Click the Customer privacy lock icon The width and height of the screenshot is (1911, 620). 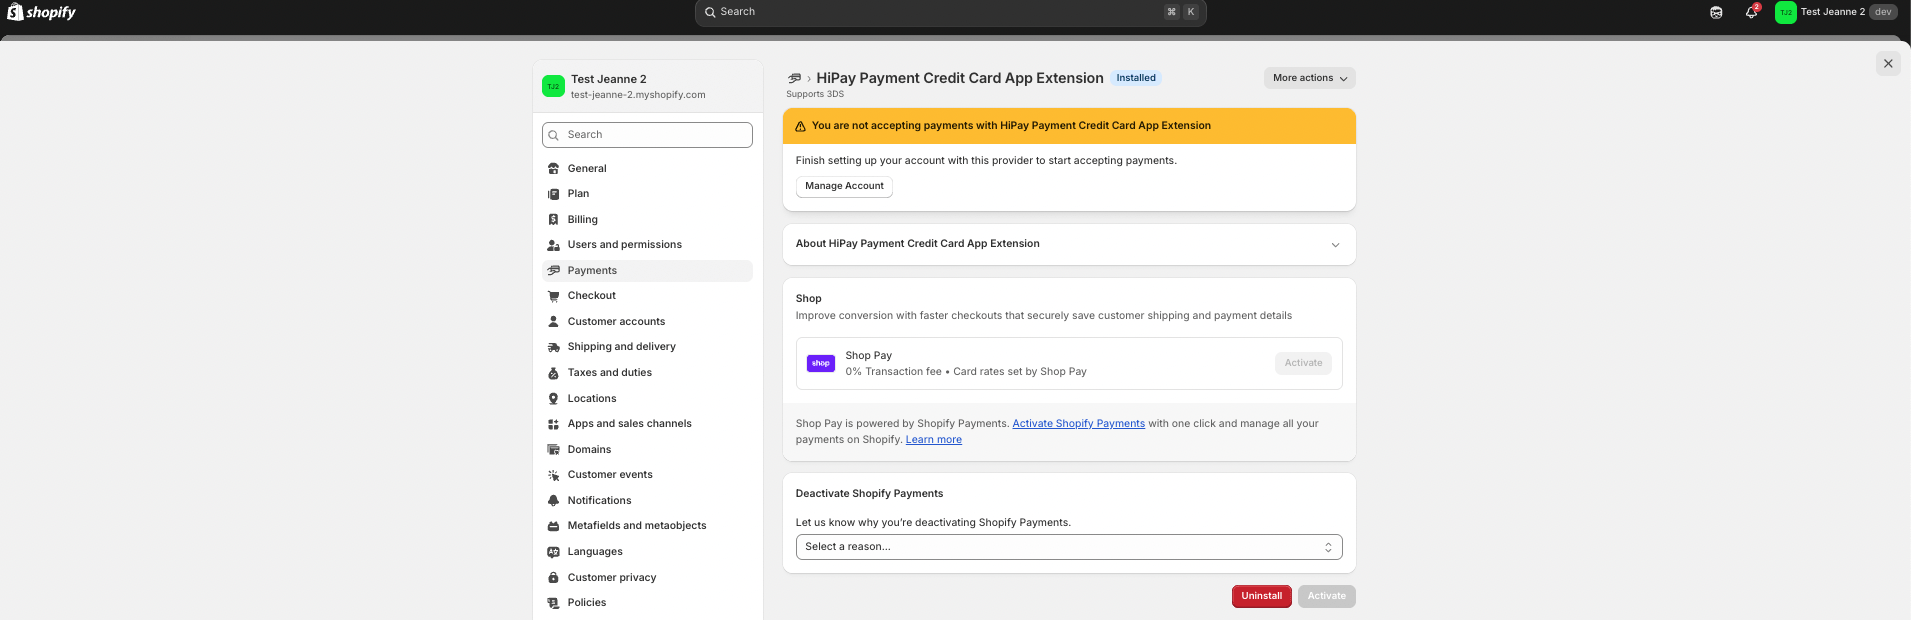(x=553, y=578)
